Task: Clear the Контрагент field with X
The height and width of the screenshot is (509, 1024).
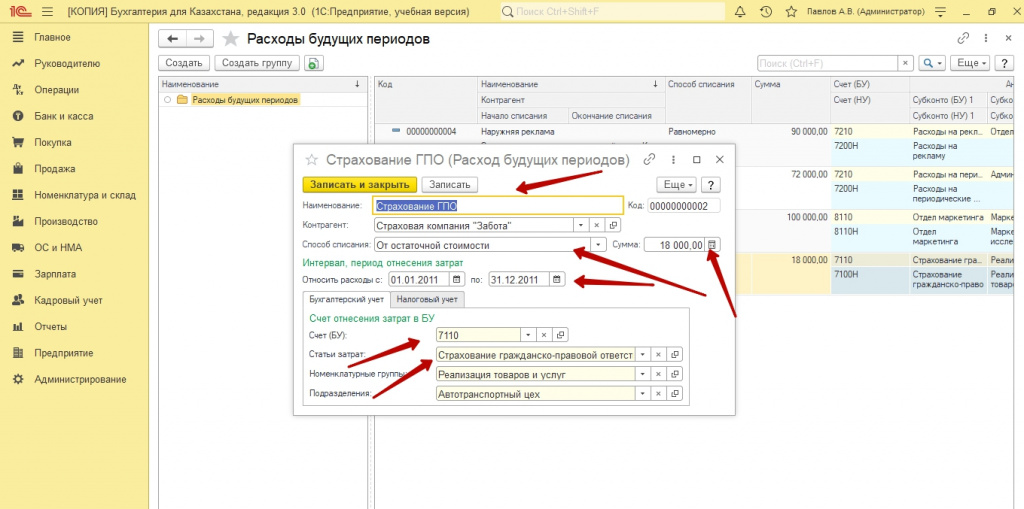Action: (x=597, y=225)
